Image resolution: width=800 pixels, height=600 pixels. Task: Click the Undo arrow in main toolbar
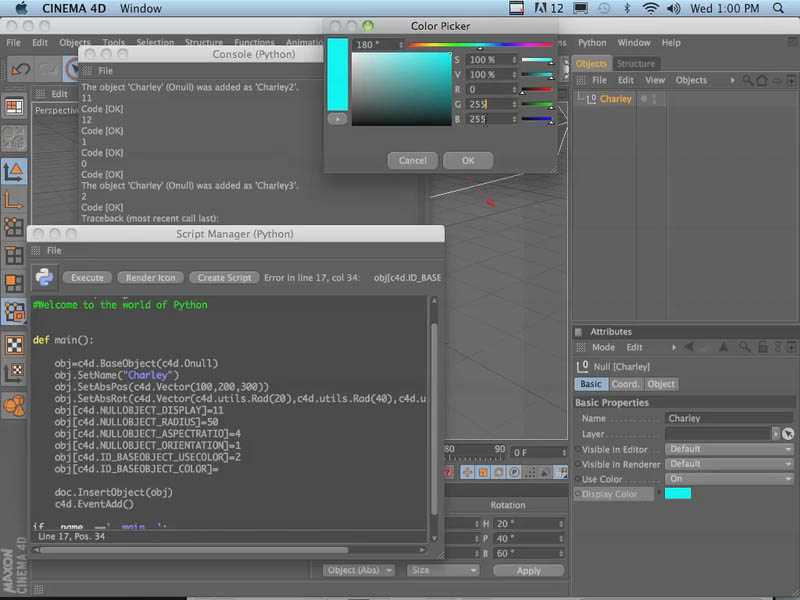21,69
